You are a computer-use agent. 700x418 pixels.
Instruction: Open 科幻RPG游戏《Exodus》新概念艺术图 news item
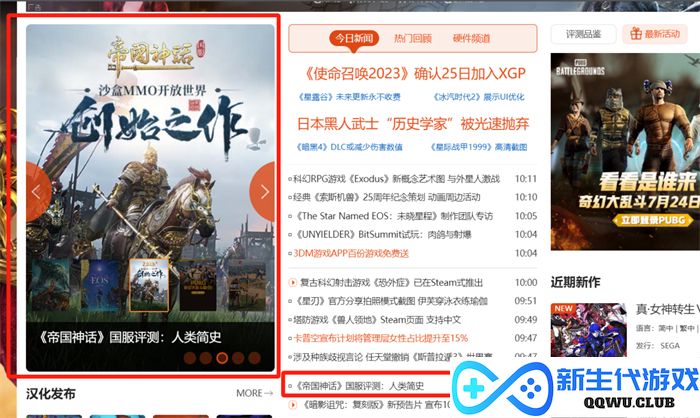[394, 179]
